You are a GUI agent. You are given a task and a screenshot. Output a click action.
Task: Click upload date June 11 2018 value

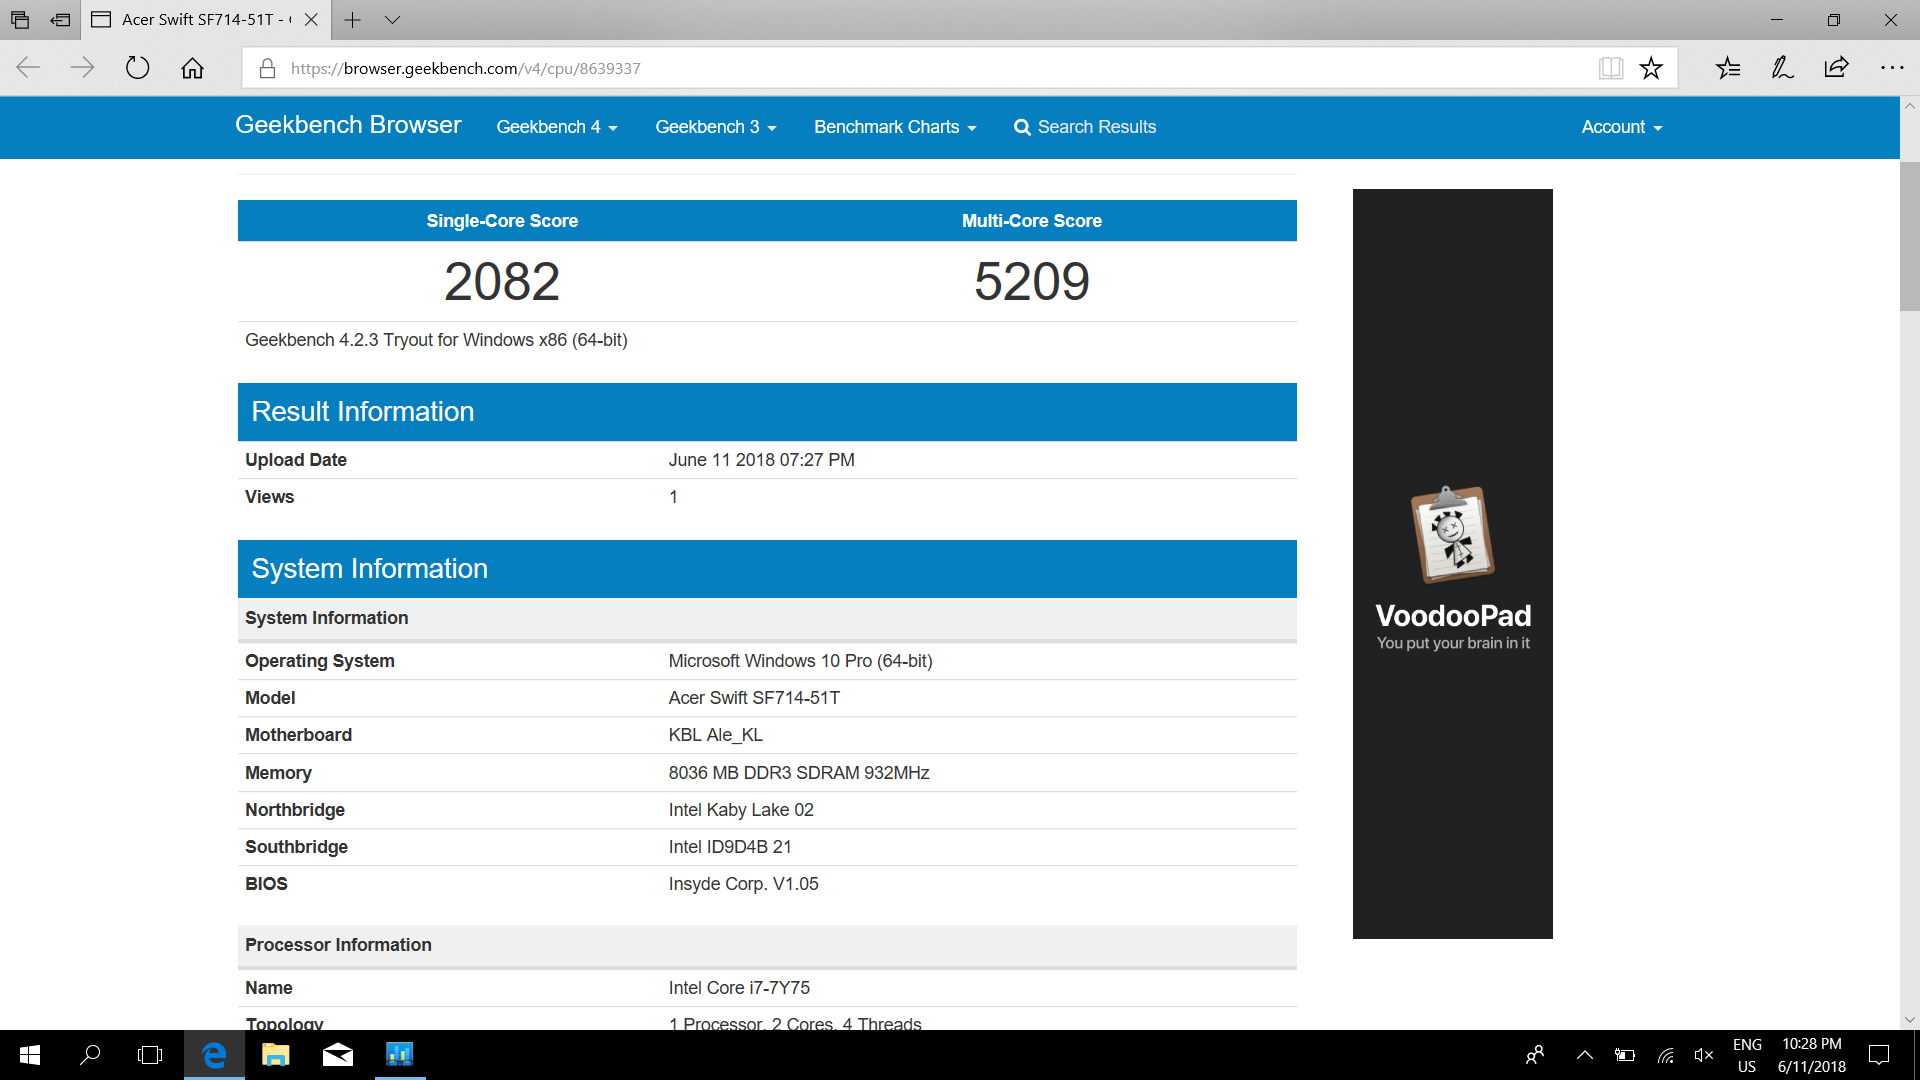coord(762,460)
